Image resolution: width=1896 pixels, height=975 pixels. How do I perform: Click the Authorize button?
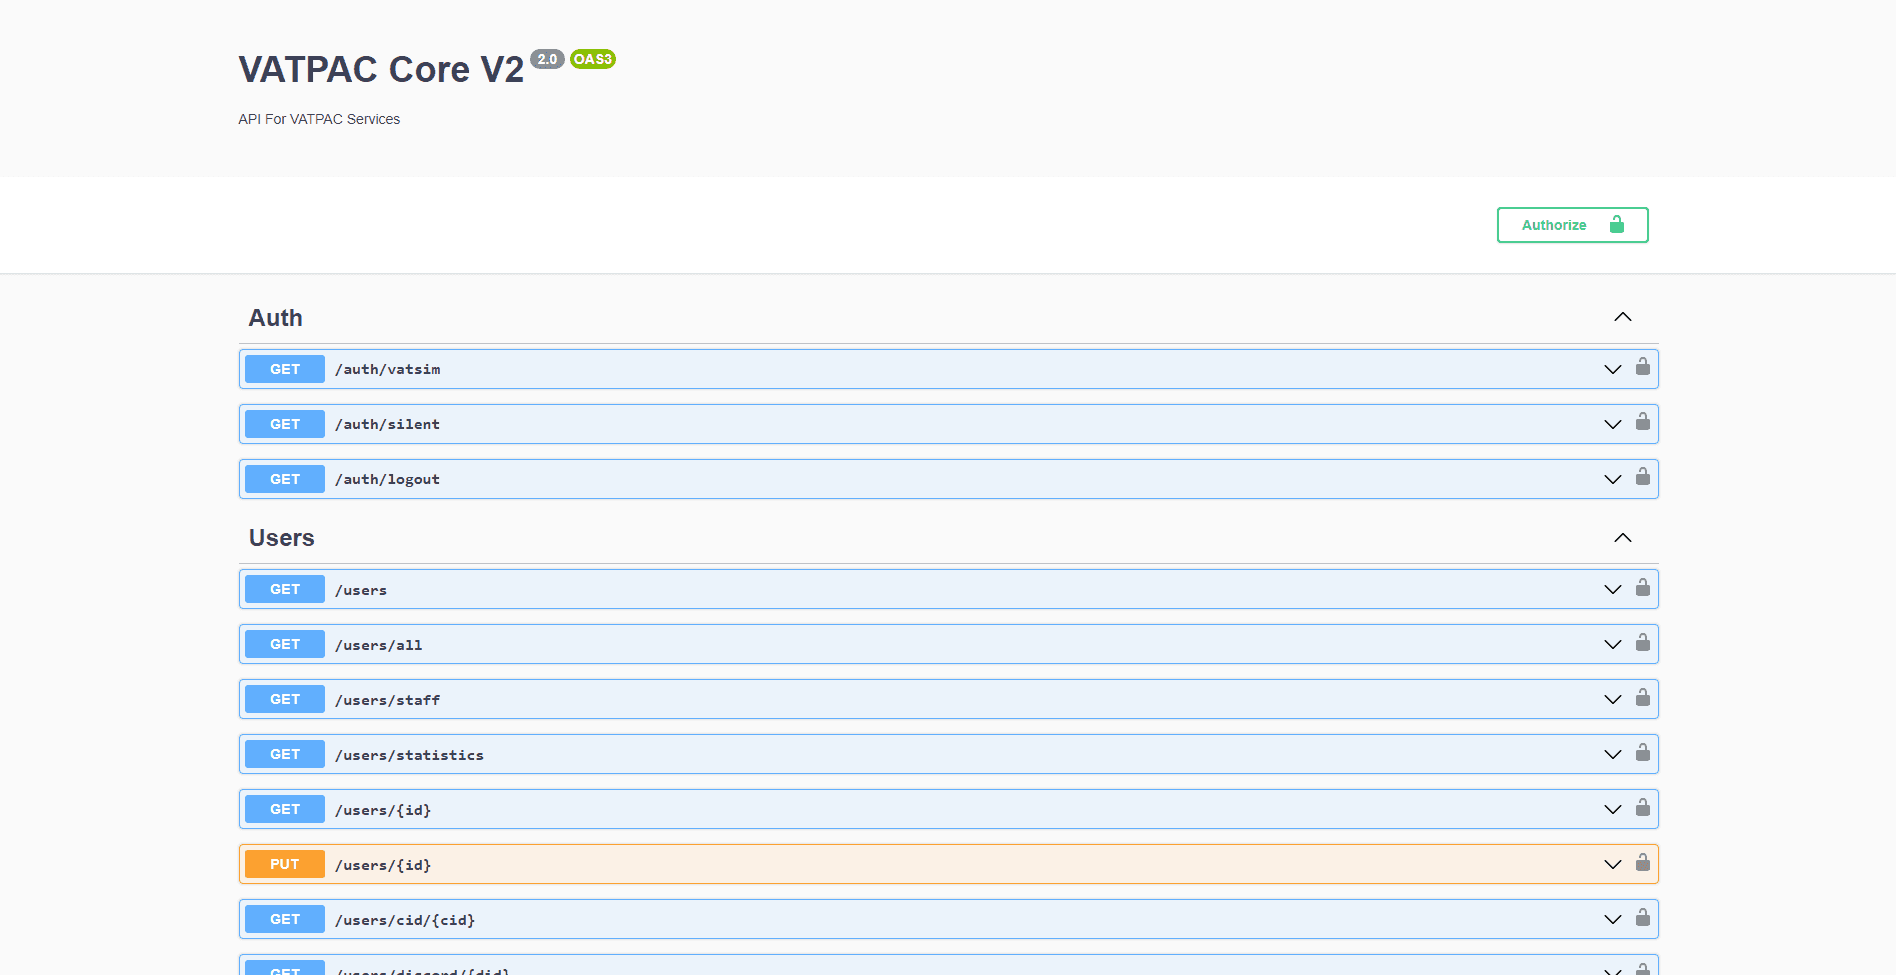tap(1572, 225)
